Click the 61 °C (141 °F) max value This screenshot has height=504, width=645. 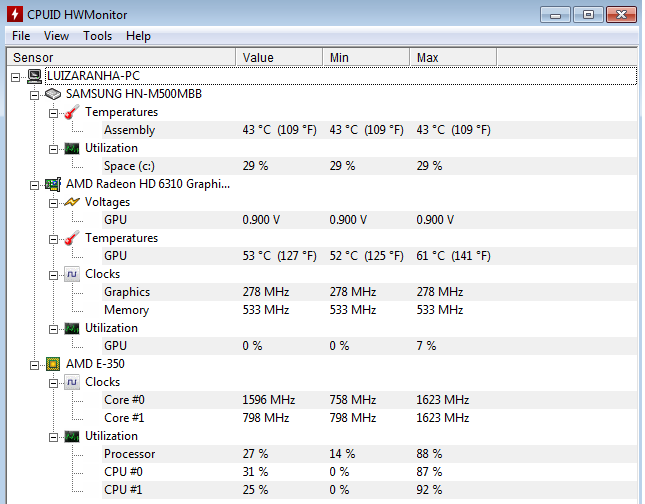tap(453, 256)
